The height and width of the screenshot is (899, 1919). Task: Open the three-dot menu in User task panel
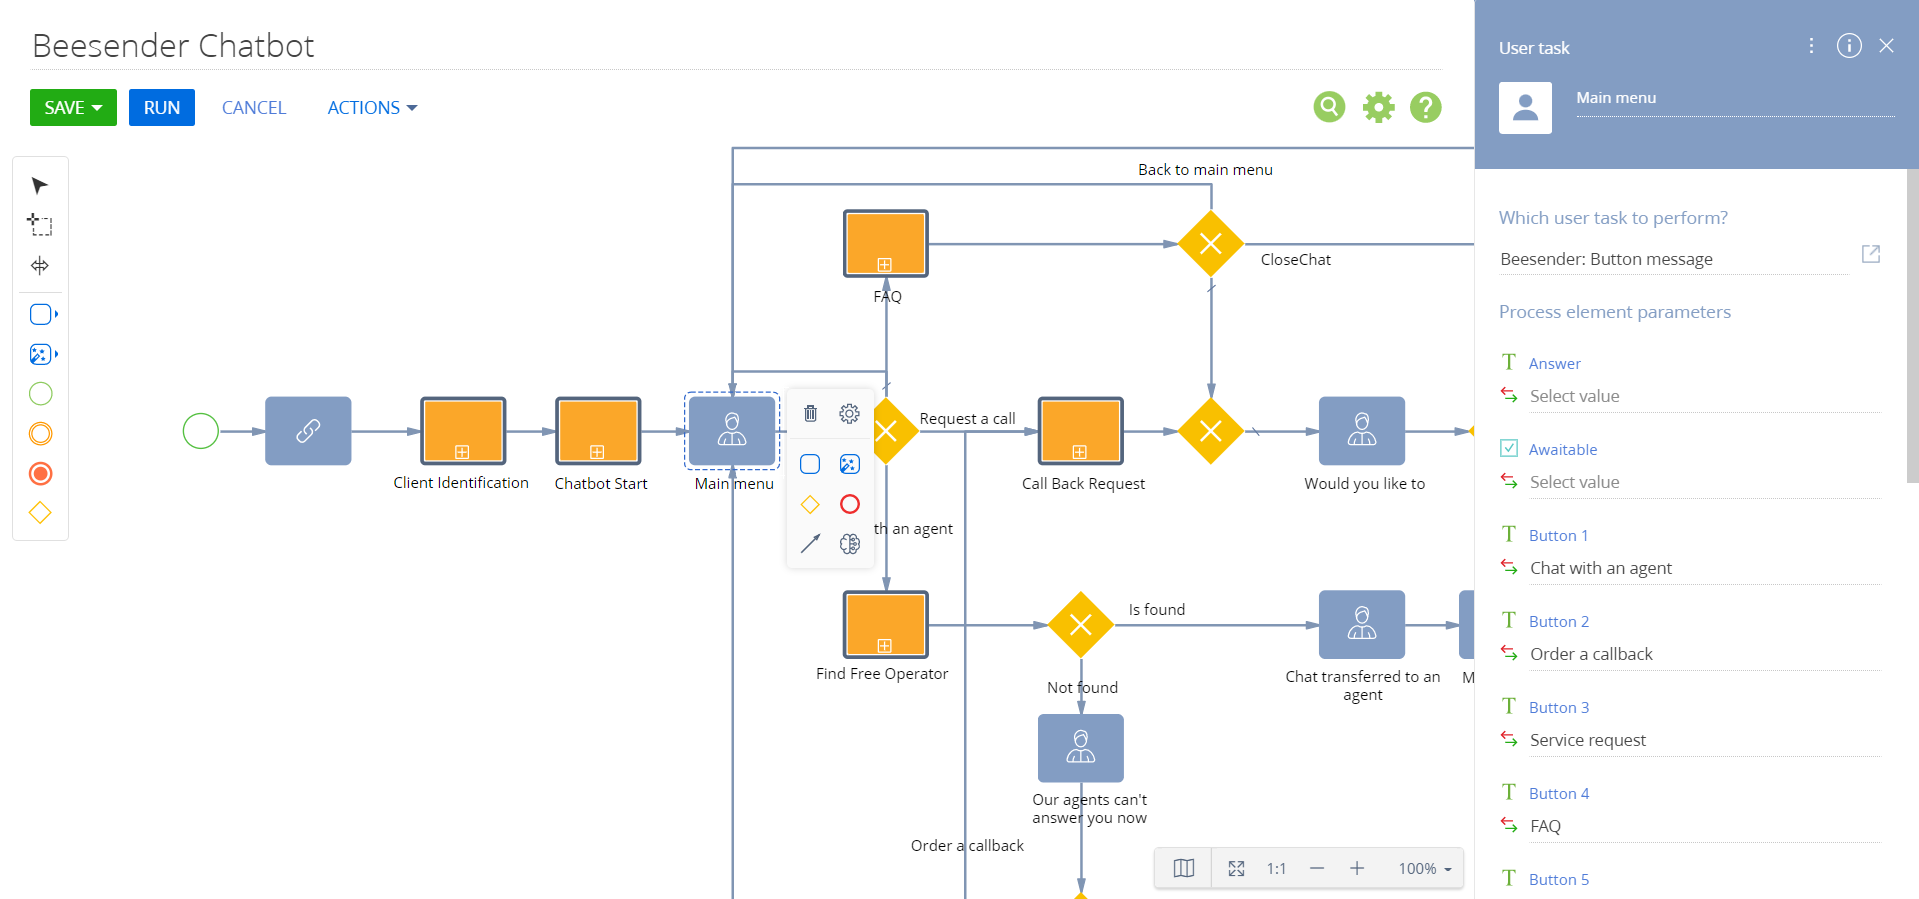(x=1811, y=46)
